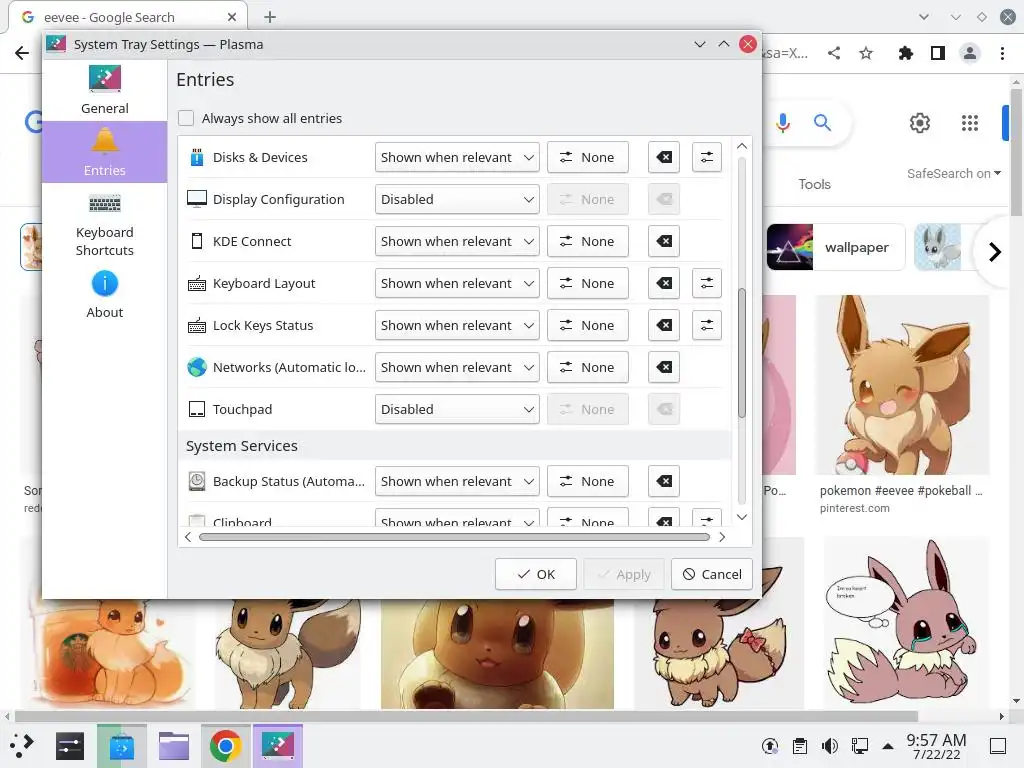This screenshot has height=768, width=1024.
Task: Cancel the System Tray Settings dialog
Action: pos(712,574)
